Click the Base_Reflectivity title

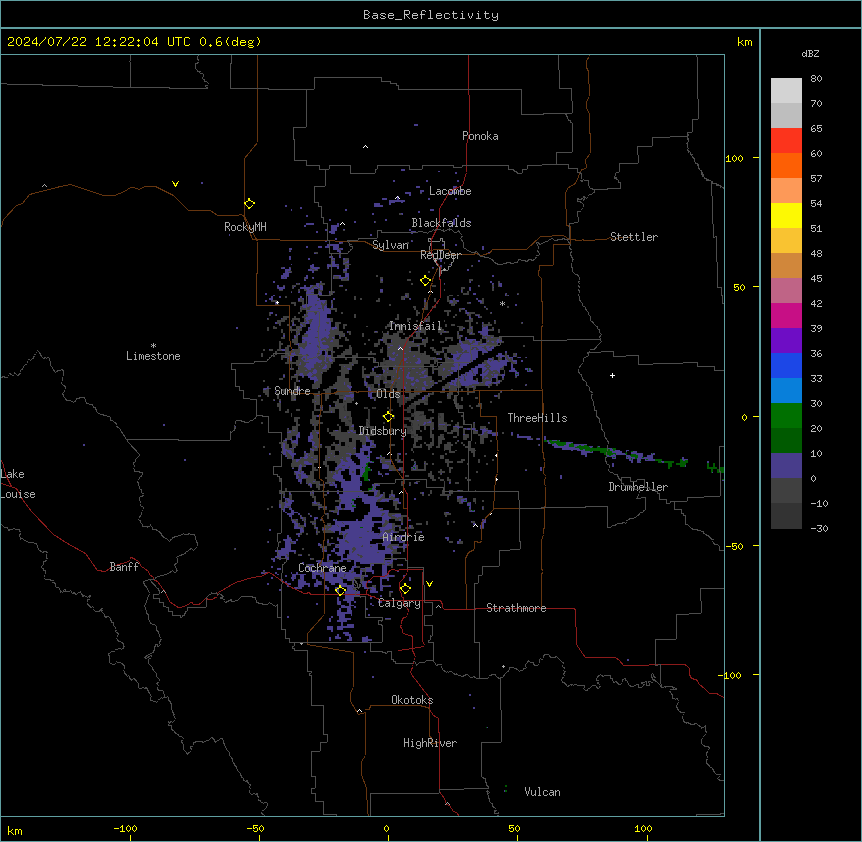431,15
